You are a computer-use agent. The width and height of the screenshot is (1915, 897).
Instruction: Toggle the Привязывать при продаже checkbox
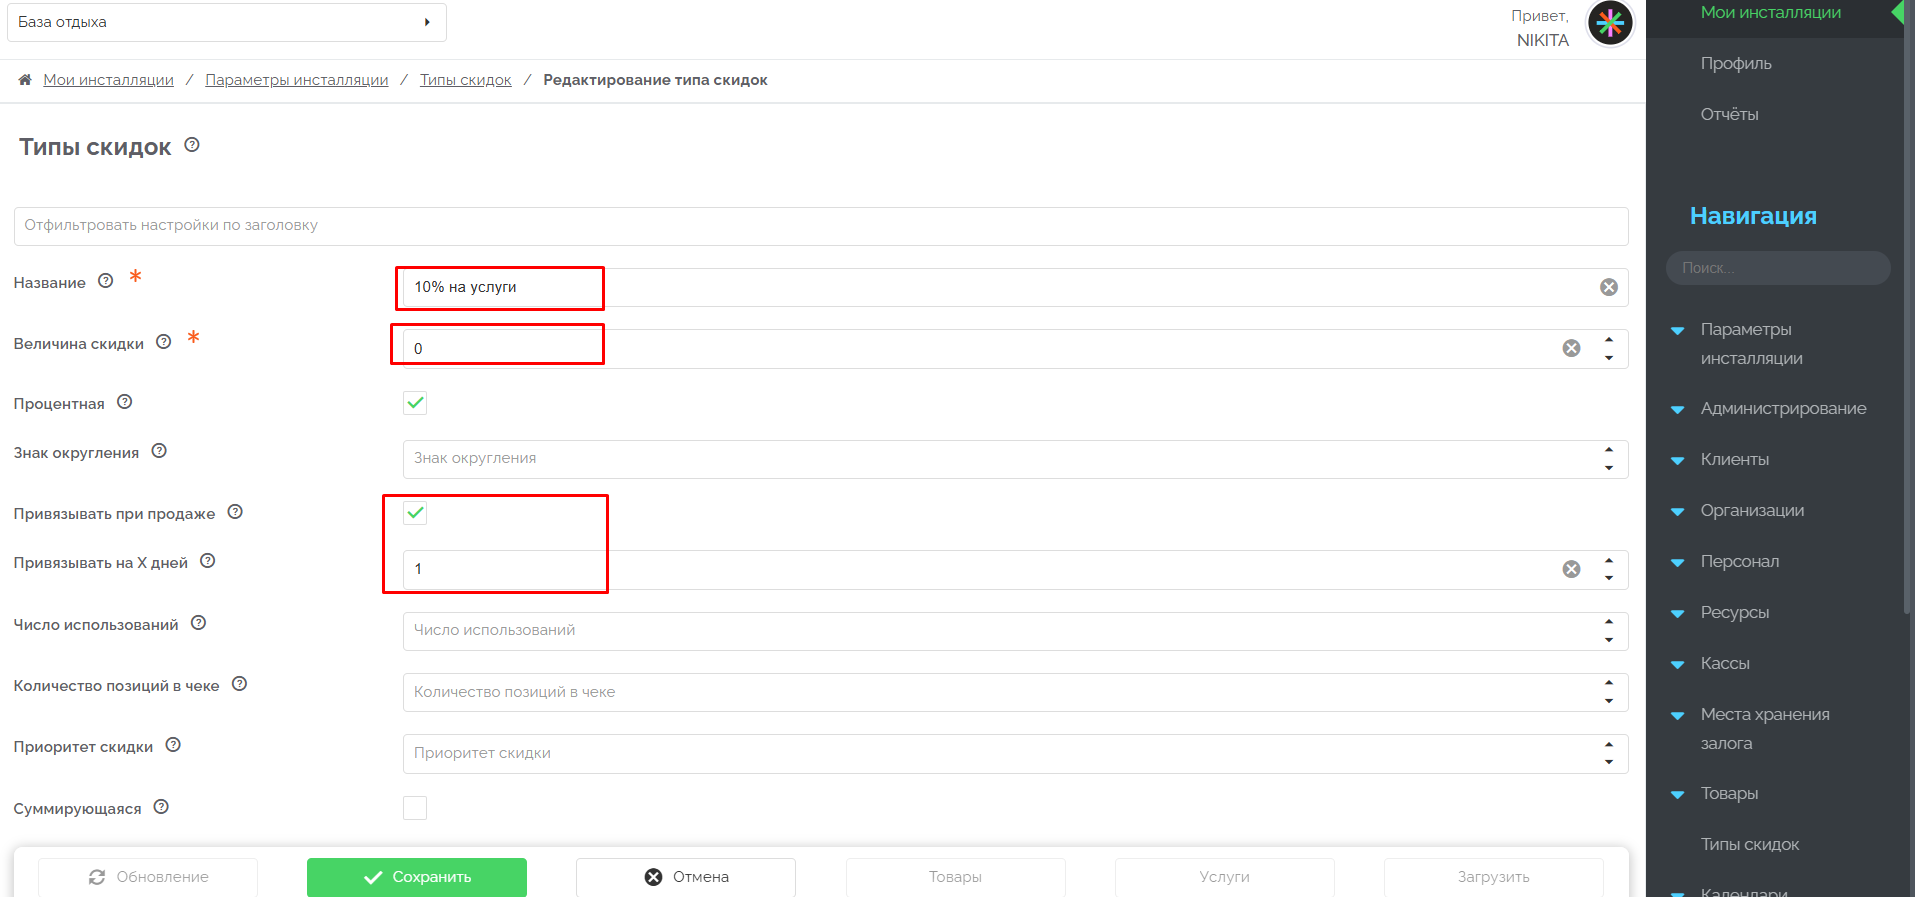(415, 513)
